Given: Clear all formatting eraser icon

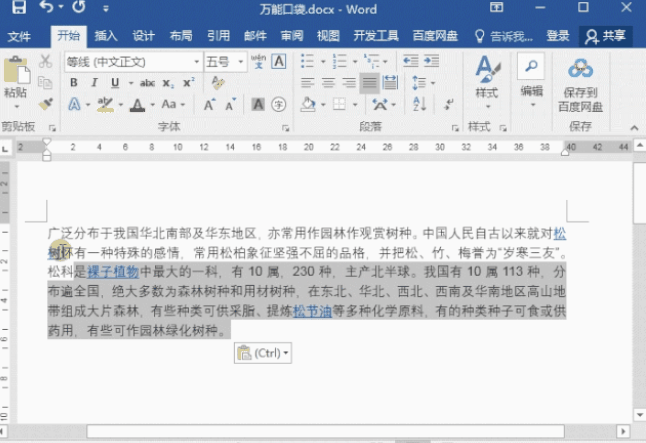Looking at the screenshot, I should 218,83.
